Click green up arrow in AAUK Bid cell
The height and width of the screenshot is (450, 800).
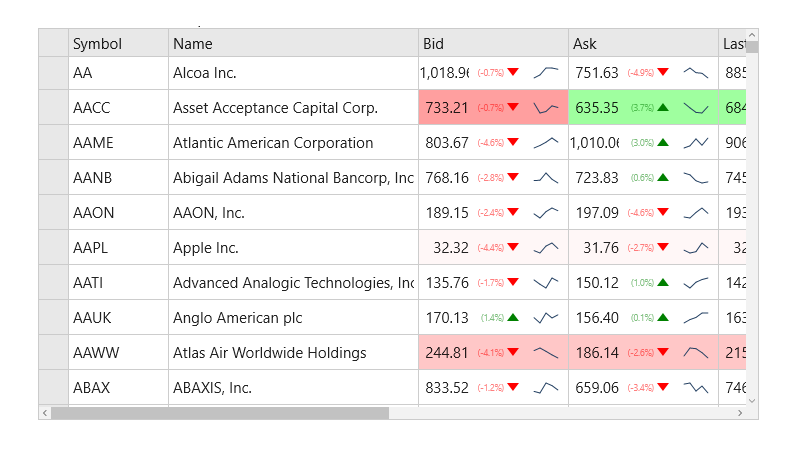coord(513,317)
